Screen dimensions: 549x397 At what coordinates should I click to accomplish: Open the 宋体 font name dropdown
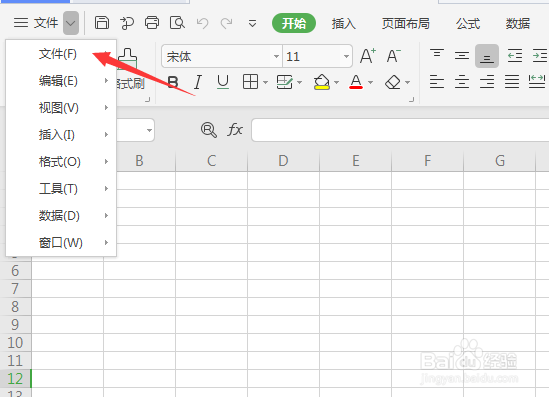pyautogui.click(x=276, y=56)
